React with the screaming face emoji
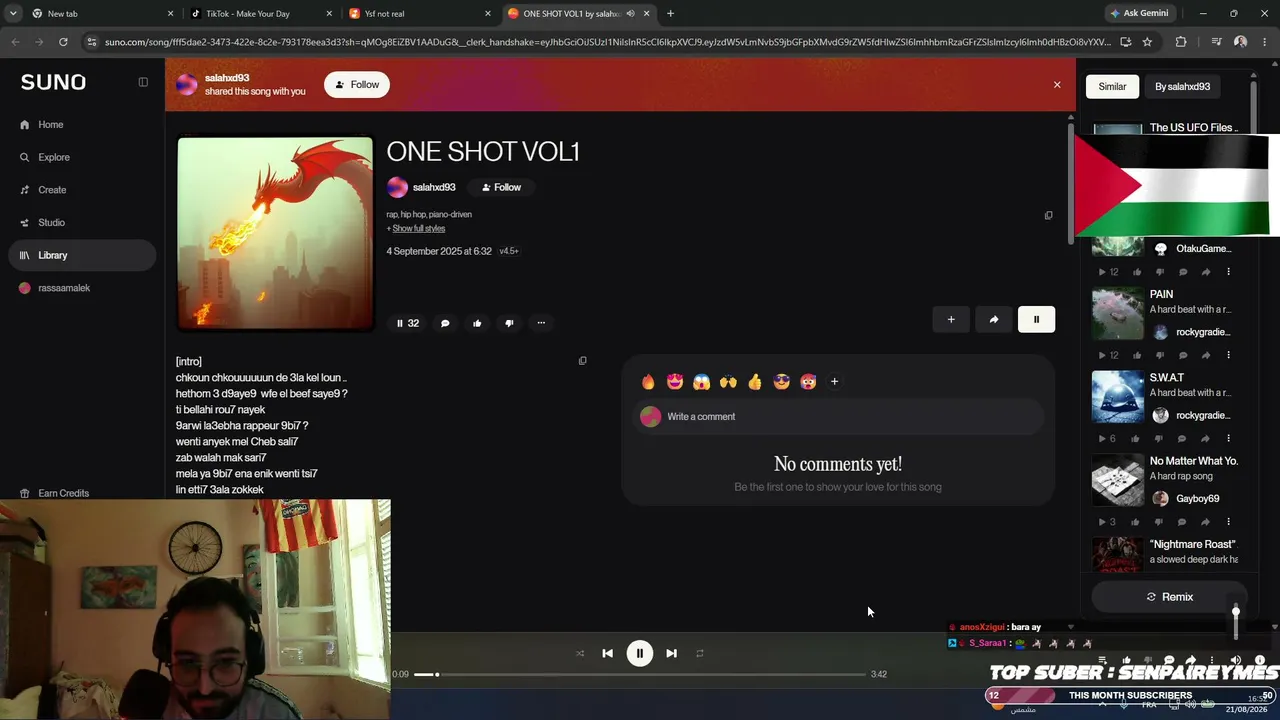 pyautogui.click(x=702, y=382)
